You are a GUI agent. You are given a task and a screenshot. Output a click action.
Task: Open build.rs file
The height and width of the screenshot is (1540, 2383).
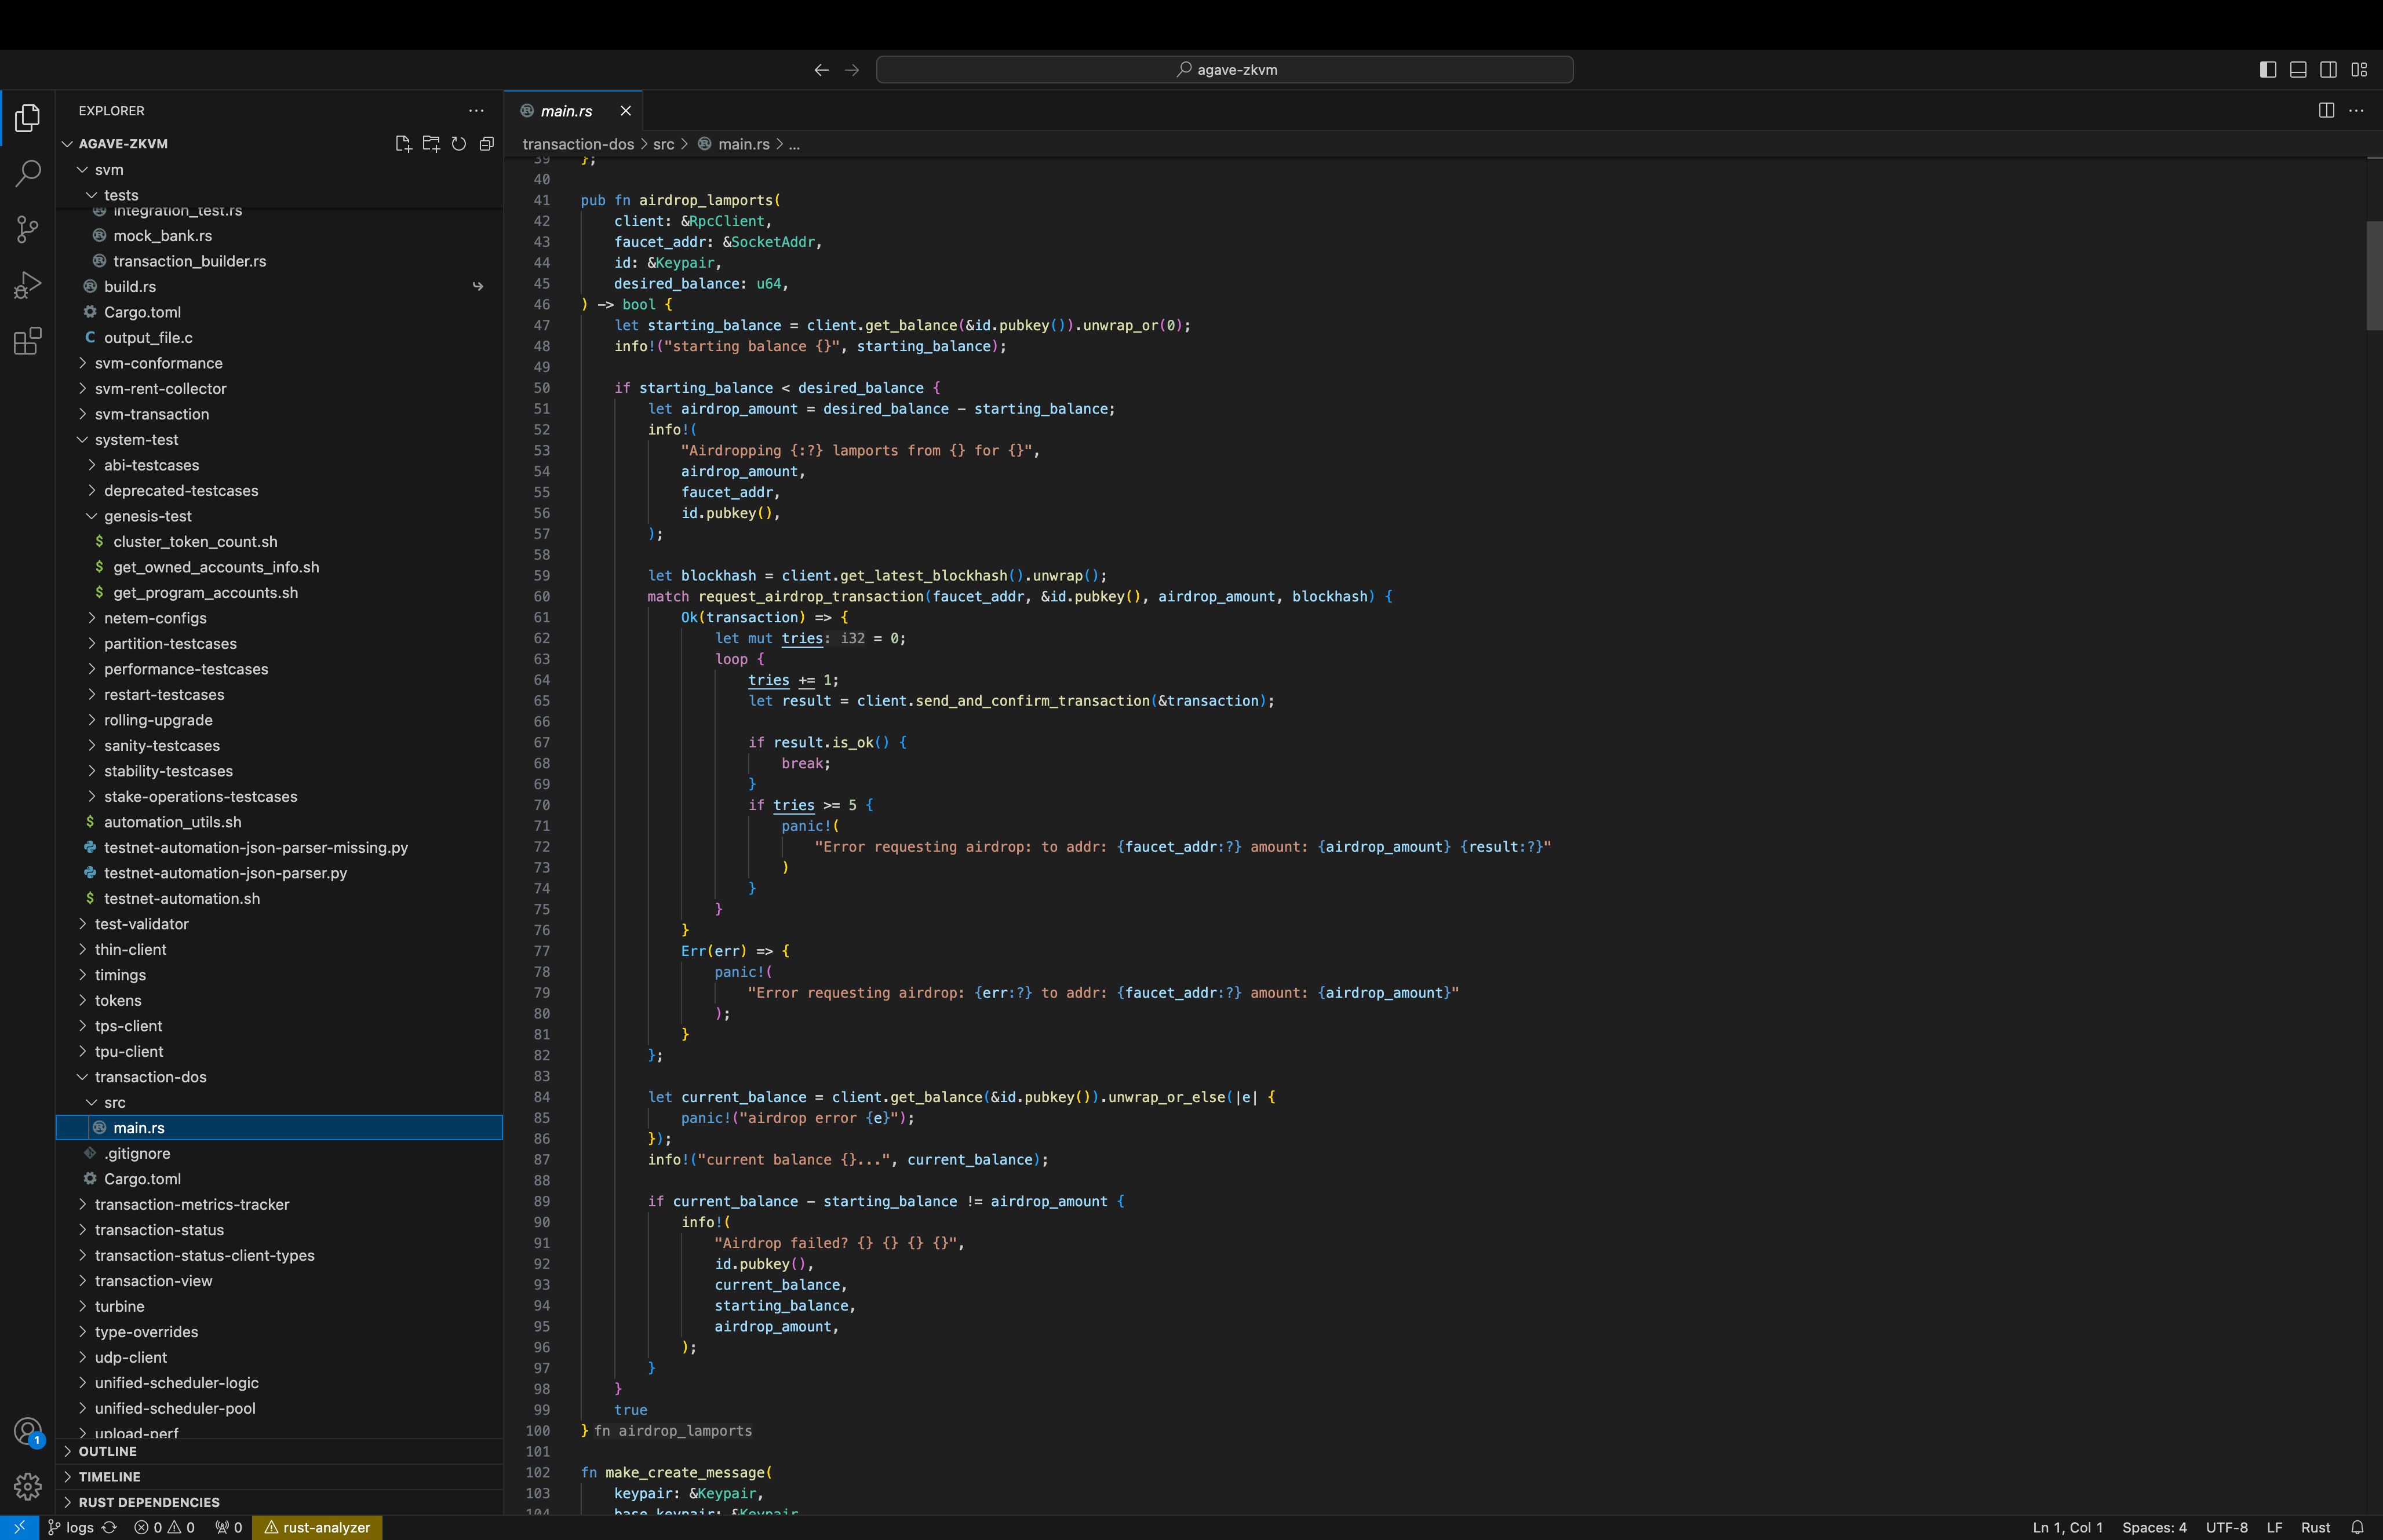(279, 287)
